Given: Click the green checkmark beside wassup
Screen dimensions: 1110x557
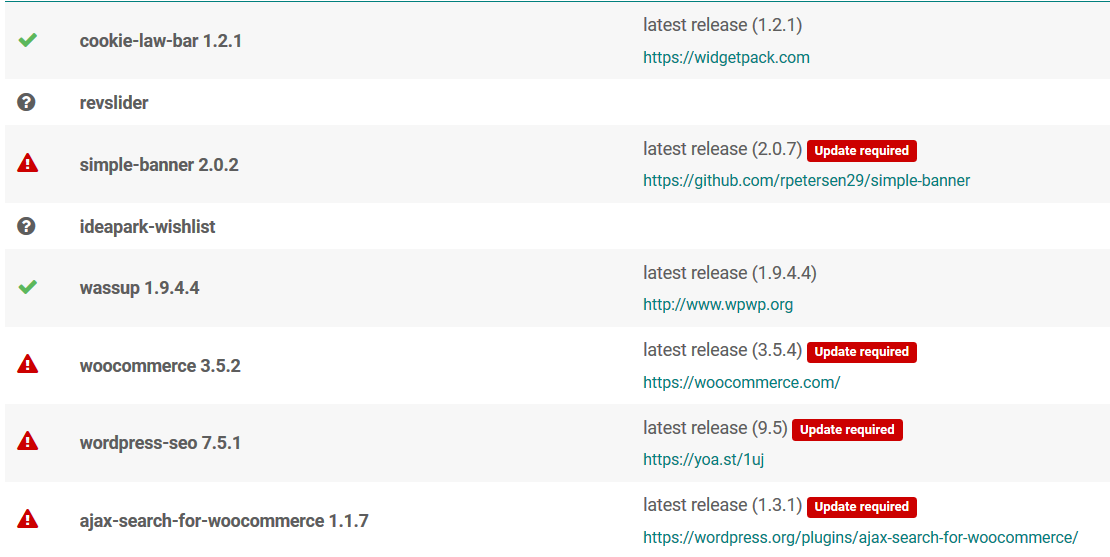Looking at the screenshot, I should coord(28,287).
